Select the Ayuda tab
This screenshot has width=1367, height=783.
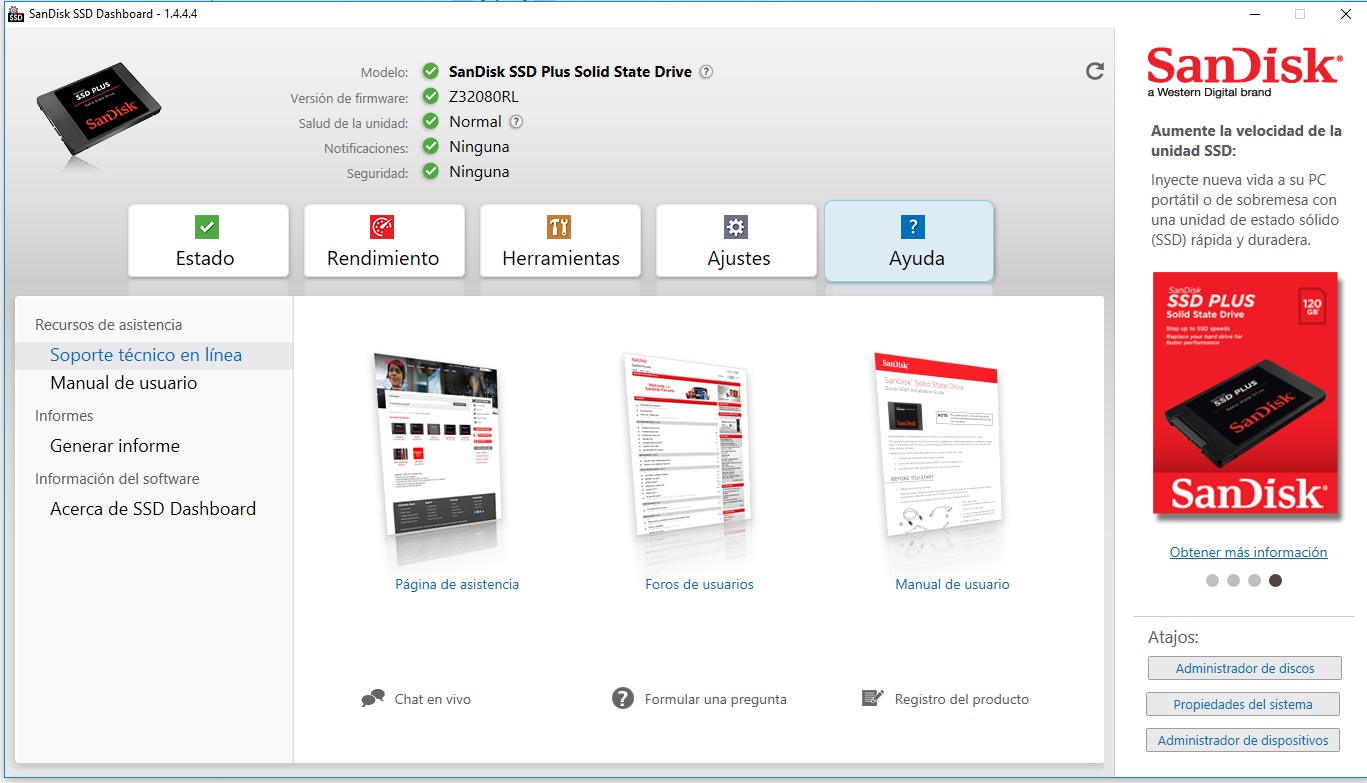point(909,241)
